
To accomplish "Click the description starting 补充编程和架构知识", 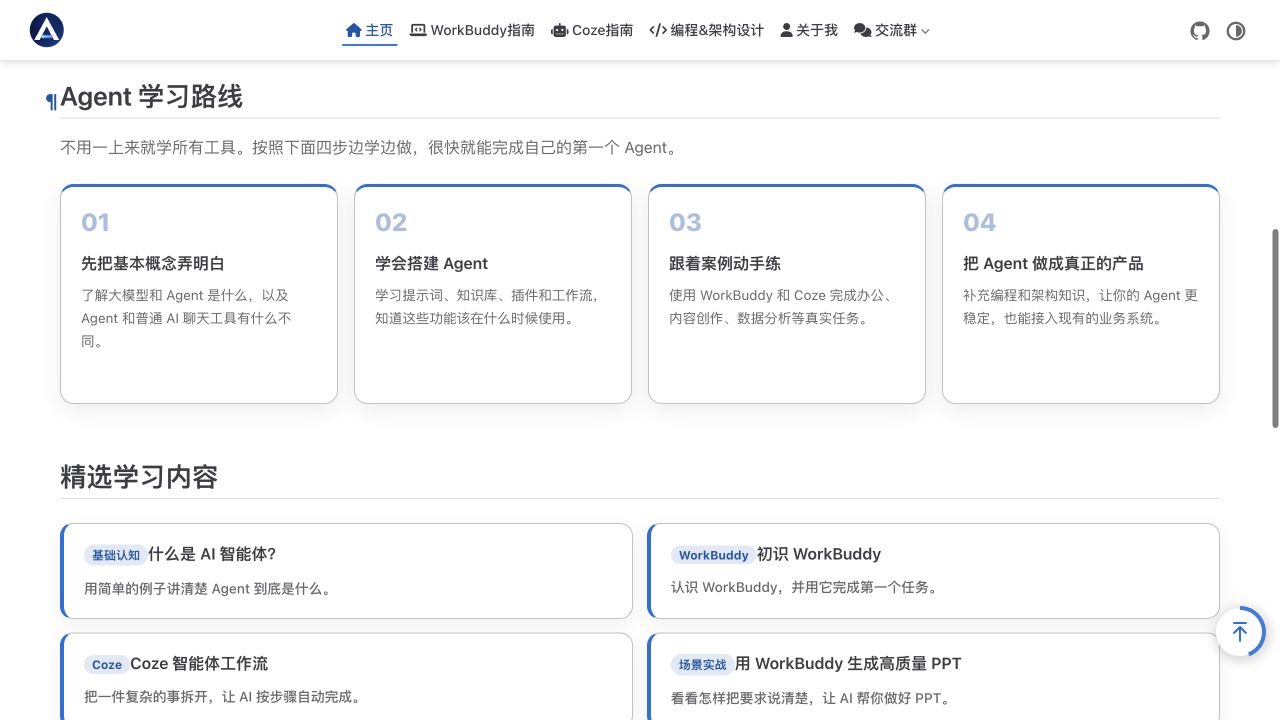I will click(x=1080, y=307).
